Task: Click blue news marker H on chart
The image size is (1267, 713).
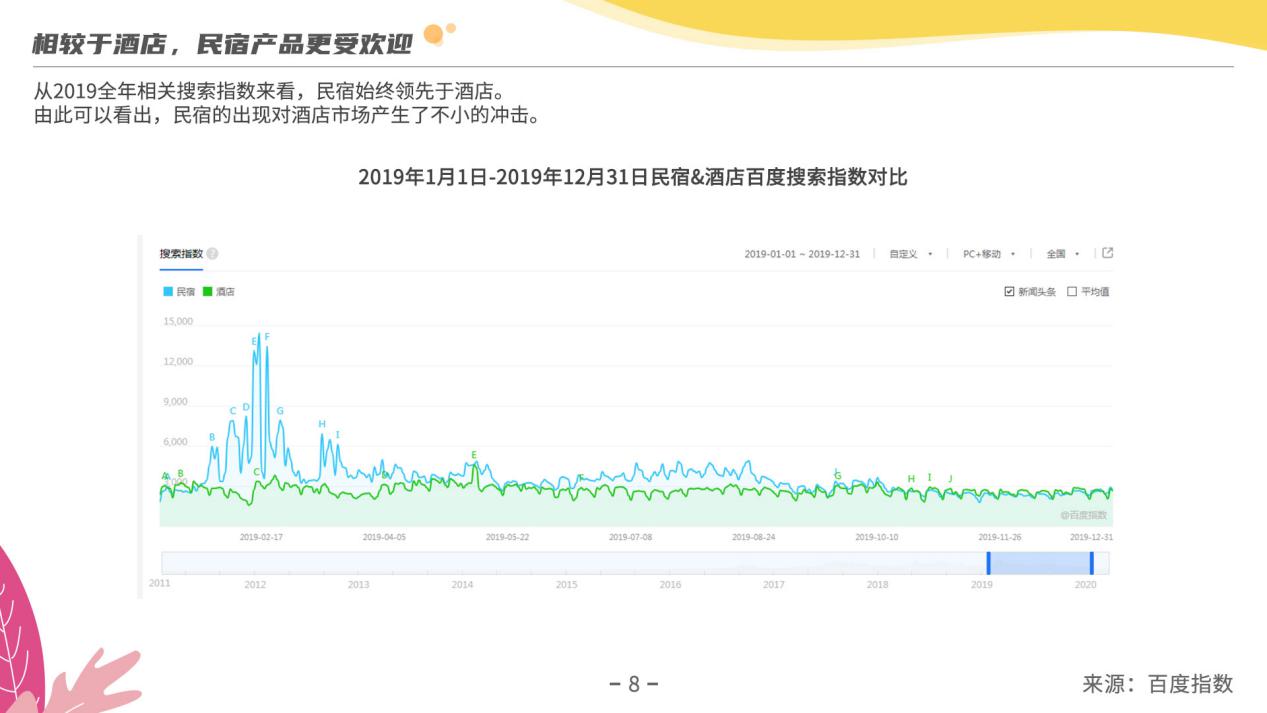Action: tap(322, 424)
